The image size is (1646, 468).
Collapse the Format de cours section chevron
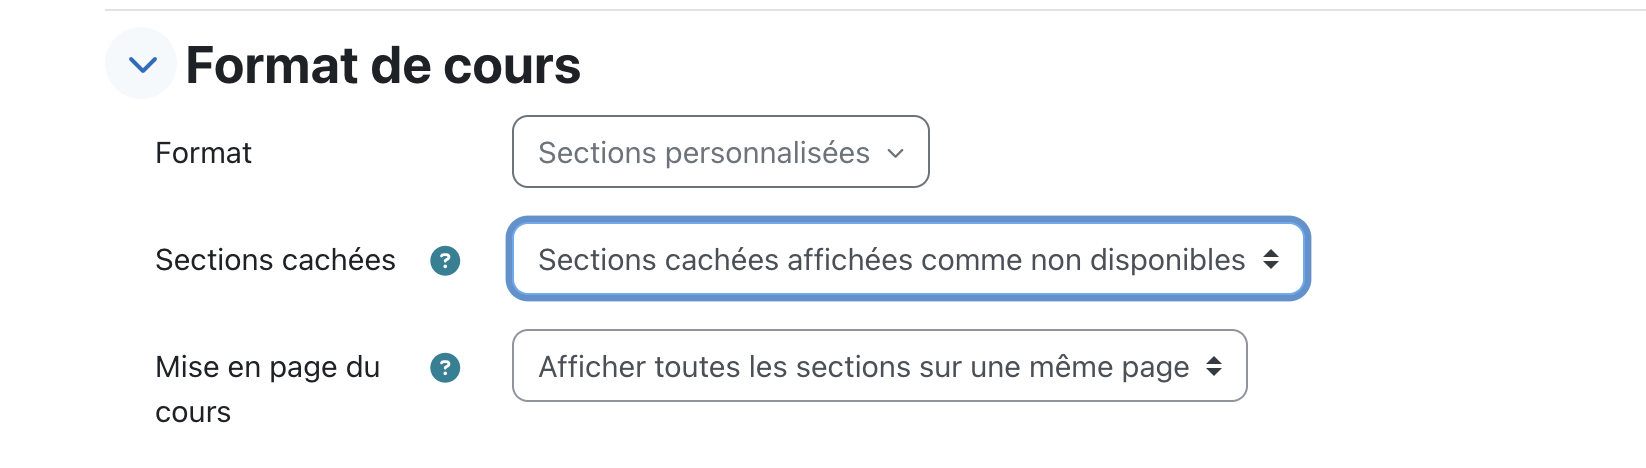pos(142,65)
